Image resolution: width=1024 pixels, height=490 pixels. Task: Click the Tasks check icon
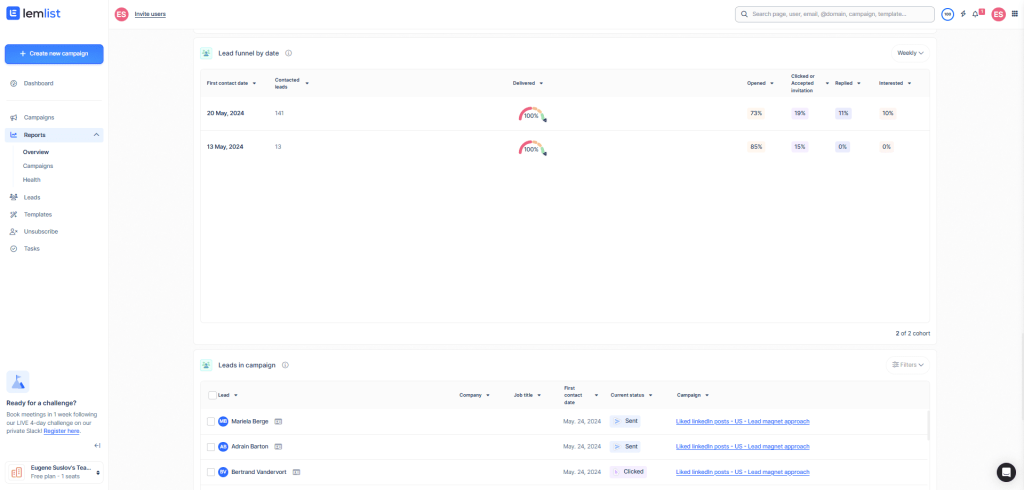[x=14, y=249]
